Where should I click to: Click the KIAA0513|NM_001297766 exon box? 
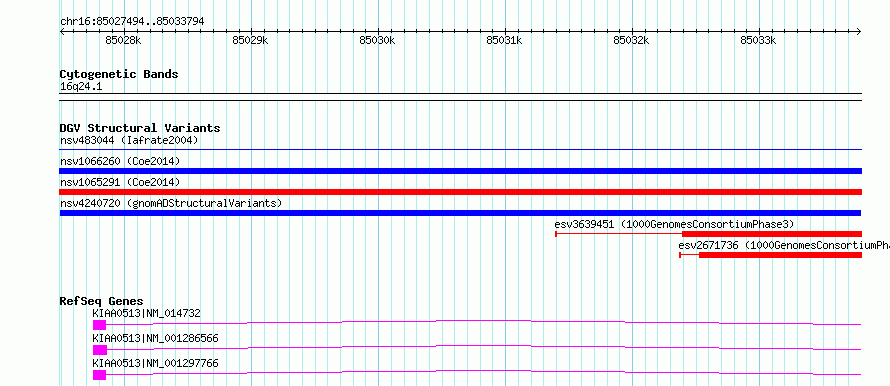(99, 375)
